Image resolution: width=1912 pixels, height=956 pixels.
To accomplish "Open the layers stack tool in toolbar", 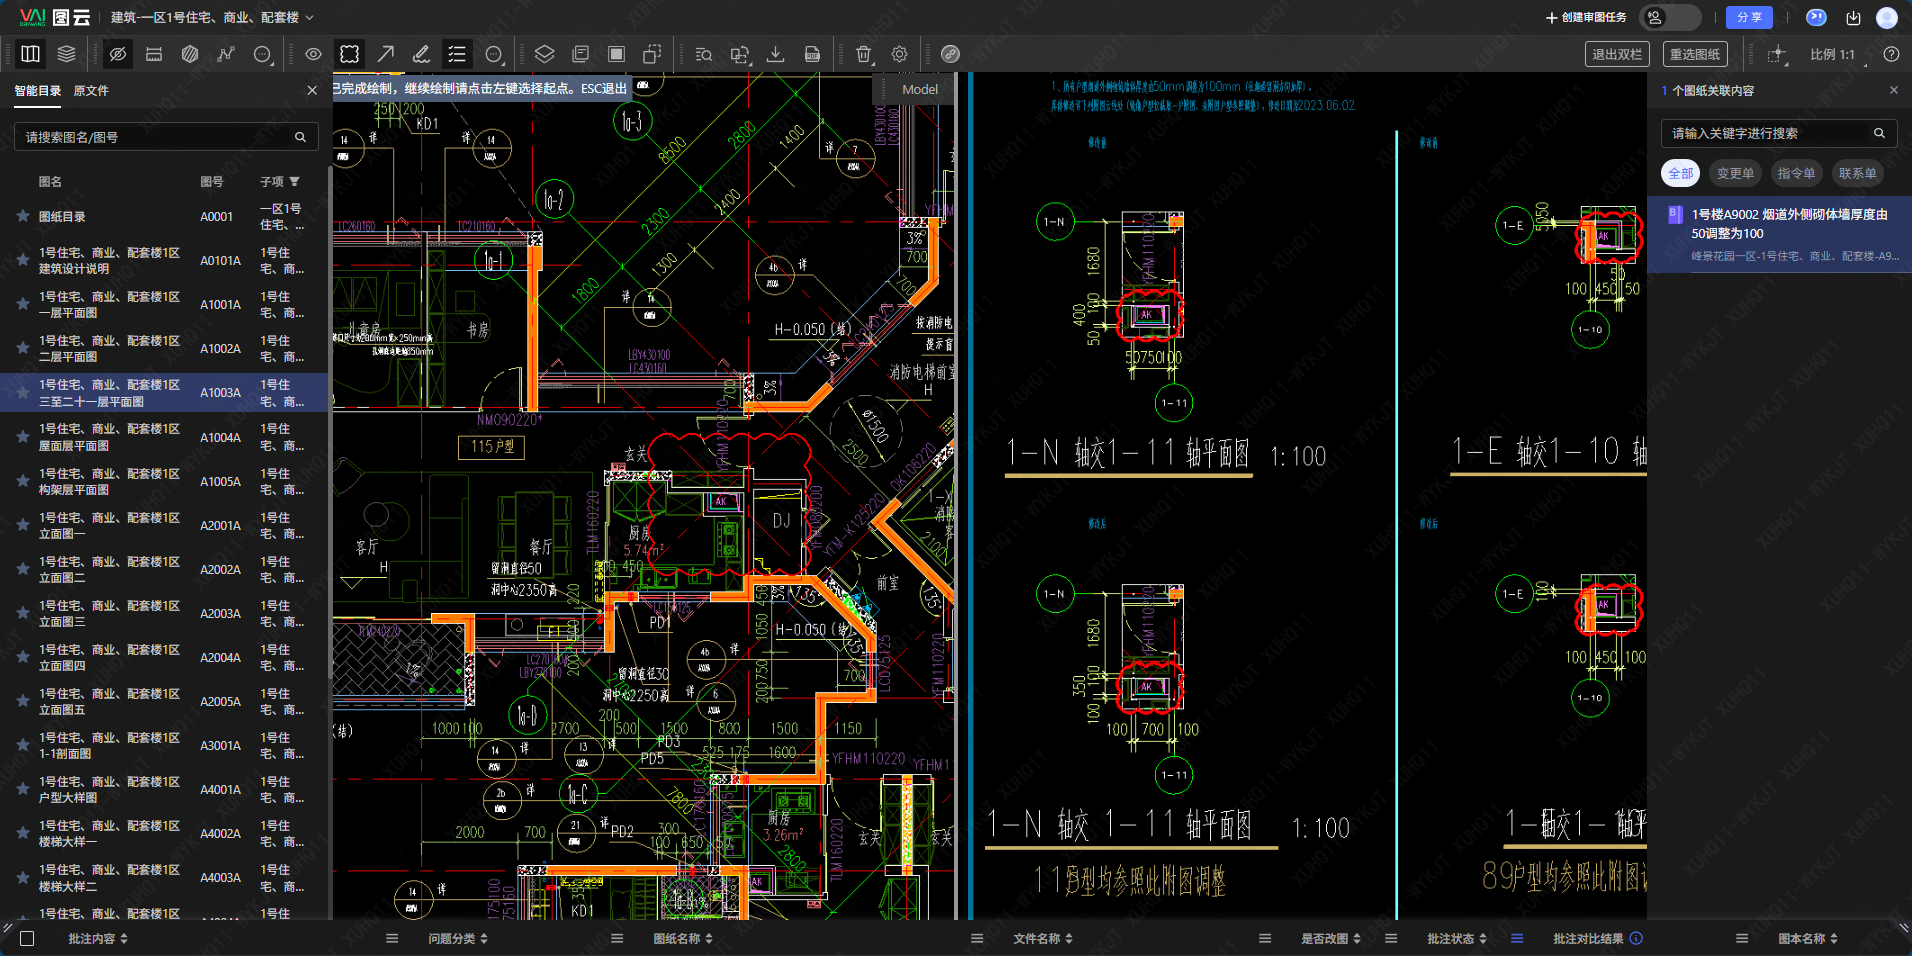I will [x=66, y=54].
